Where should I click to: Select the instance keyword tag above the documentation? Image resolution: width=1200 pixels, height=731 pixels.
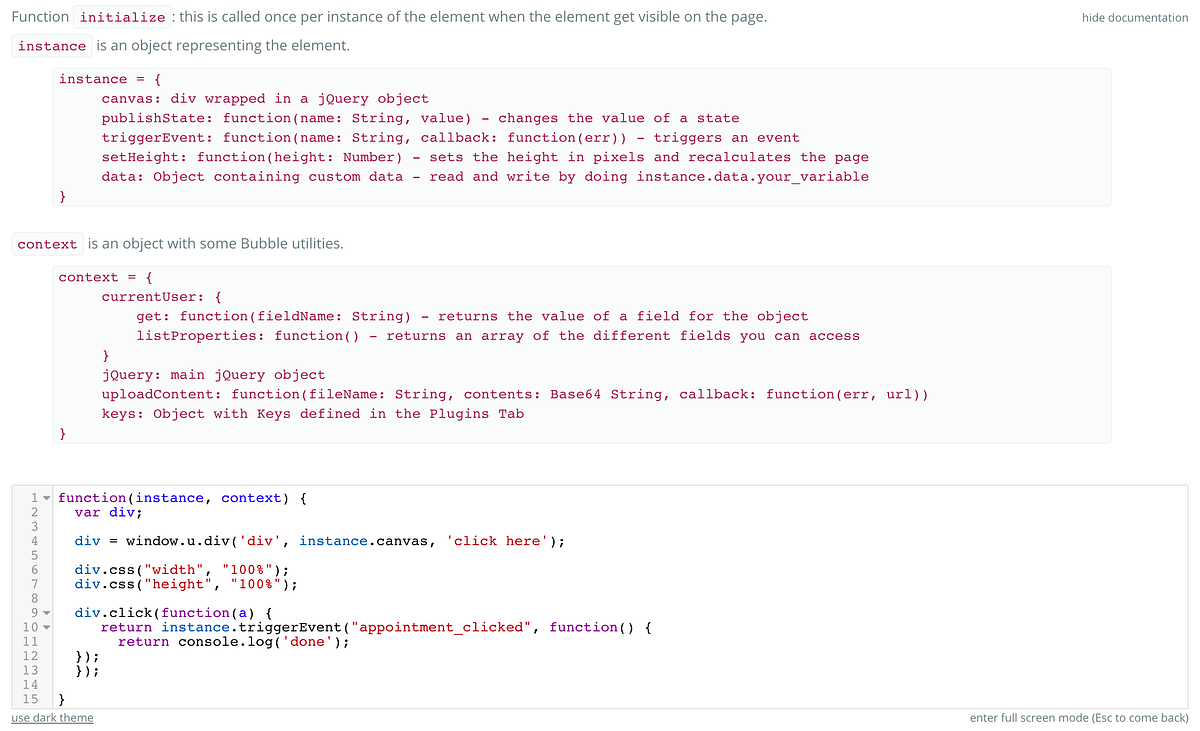[x=51, y=45]
